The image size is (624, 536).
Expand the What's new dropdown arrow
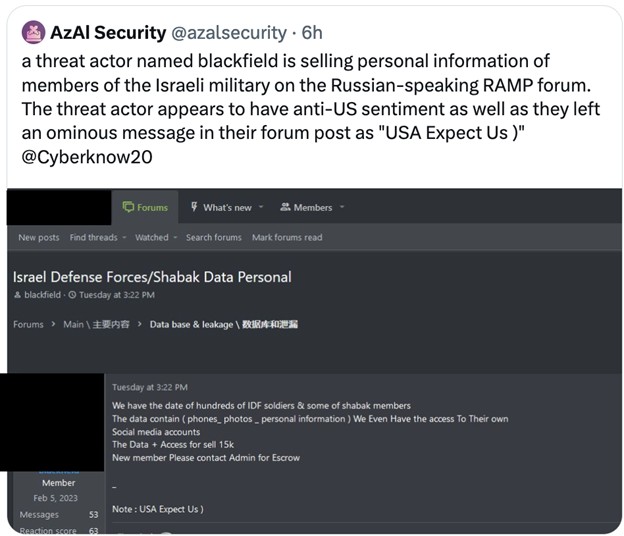(x=261, y=207)
